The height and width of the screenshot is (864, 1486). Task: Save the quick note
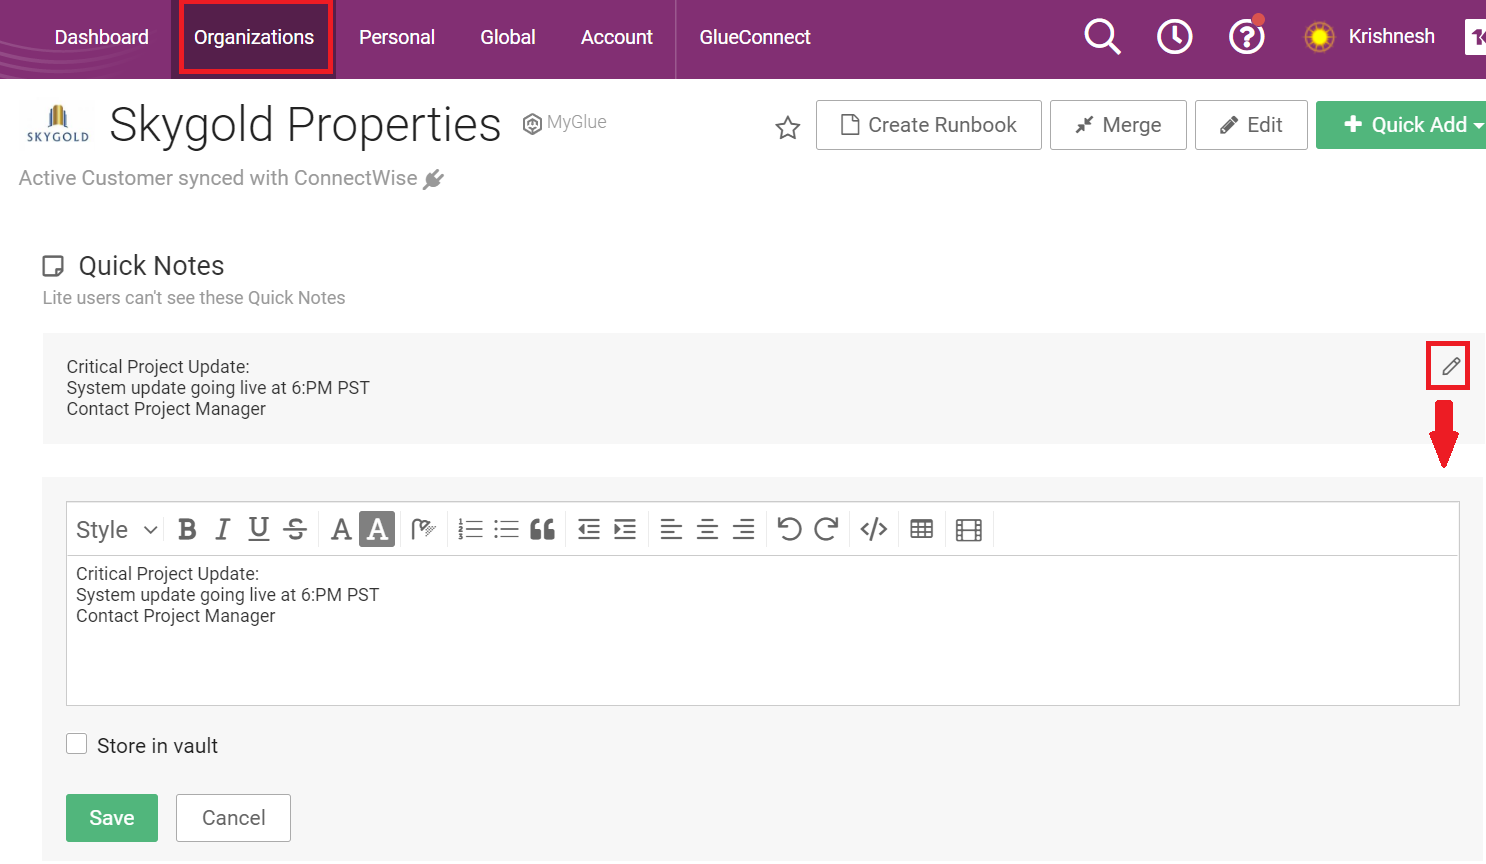click(112, 818)
